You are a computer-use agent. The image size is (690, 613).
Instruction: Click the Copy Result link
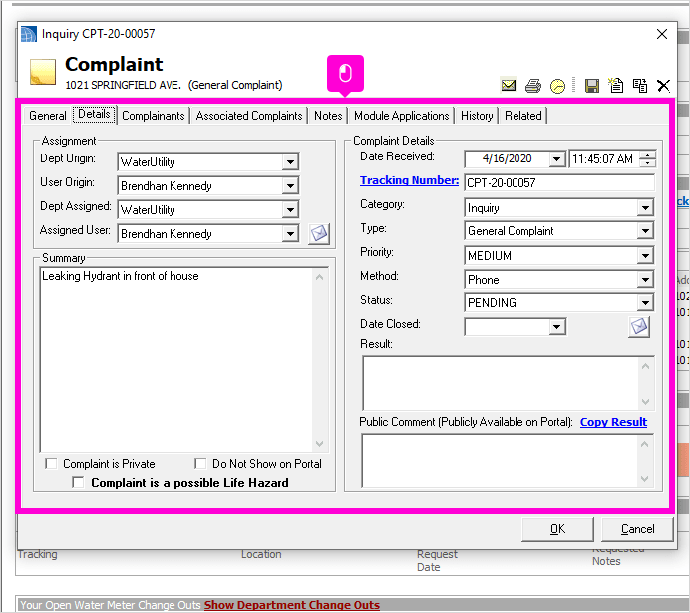613,422
